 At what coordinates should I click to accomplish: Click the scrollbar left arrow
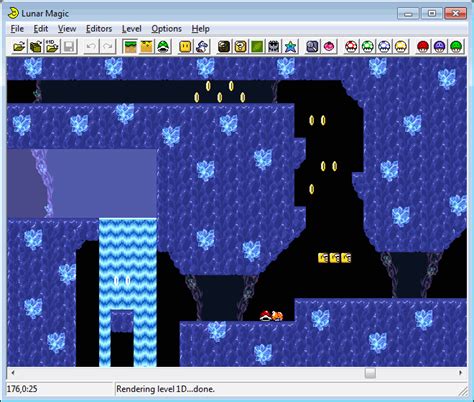[13, 373]
